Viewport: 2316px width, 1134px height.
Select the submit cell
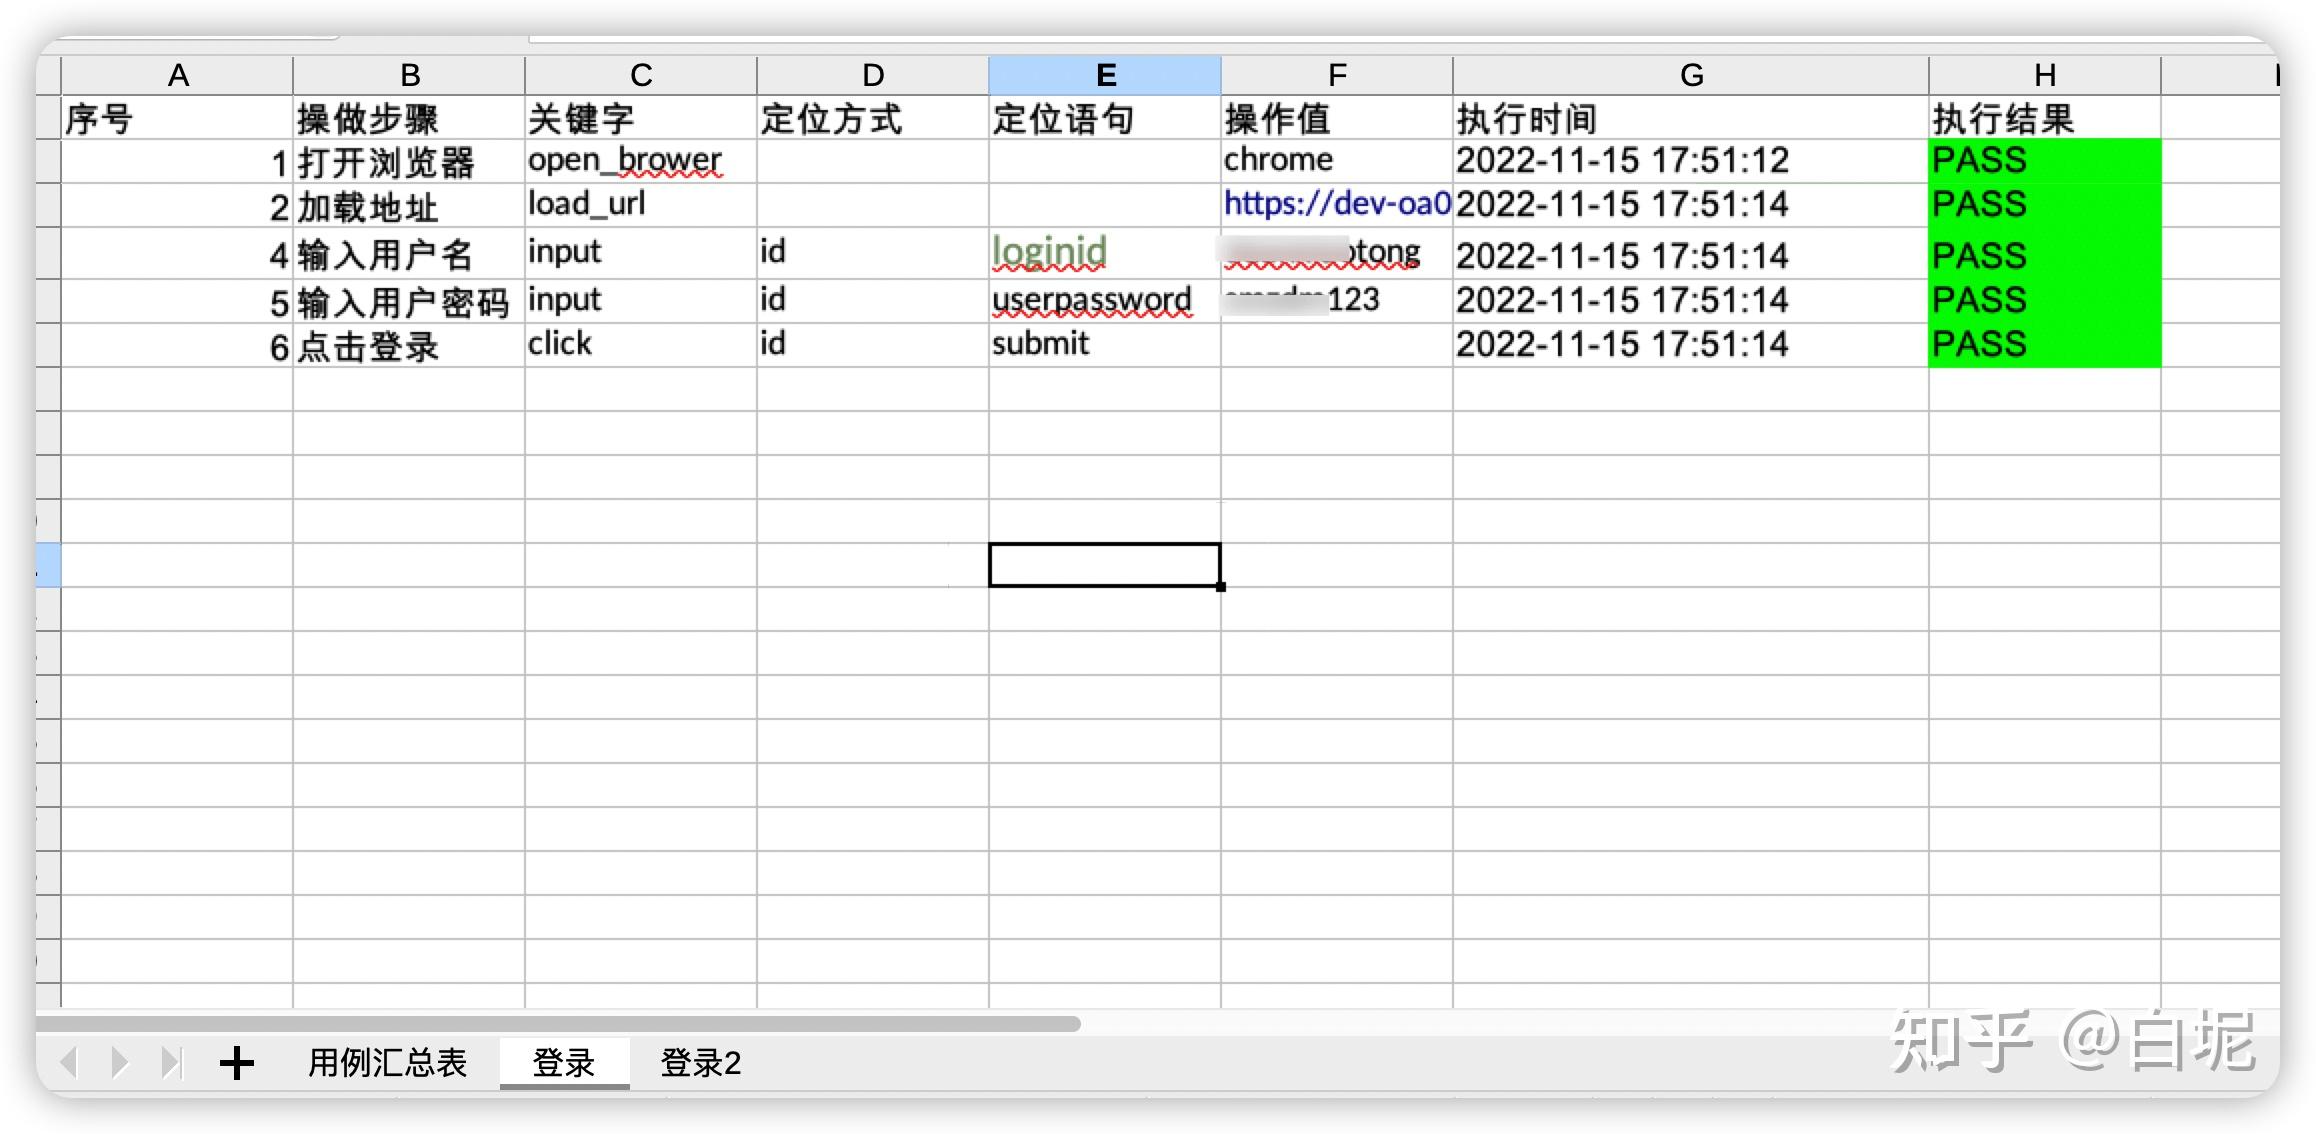click(x=1104, y=344)
